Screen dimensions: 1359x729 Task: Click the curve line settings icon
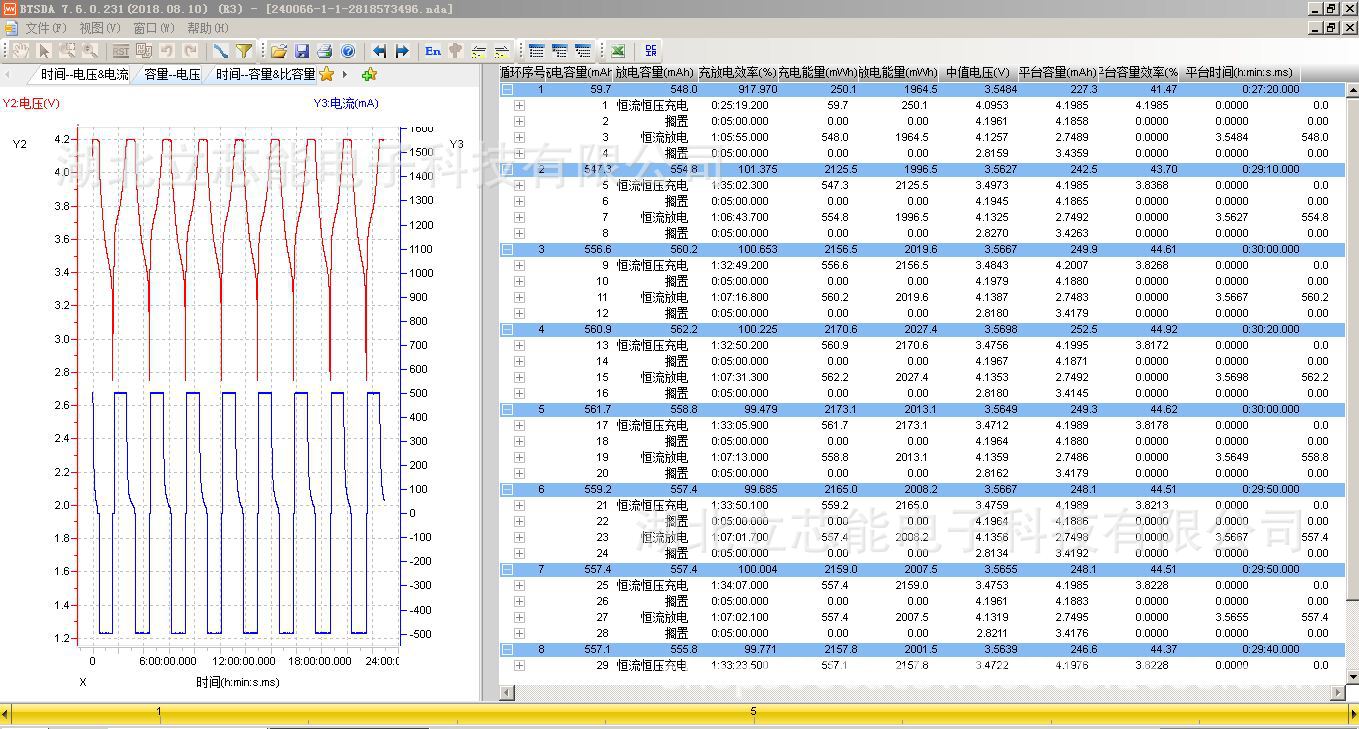tap(221, 50)
